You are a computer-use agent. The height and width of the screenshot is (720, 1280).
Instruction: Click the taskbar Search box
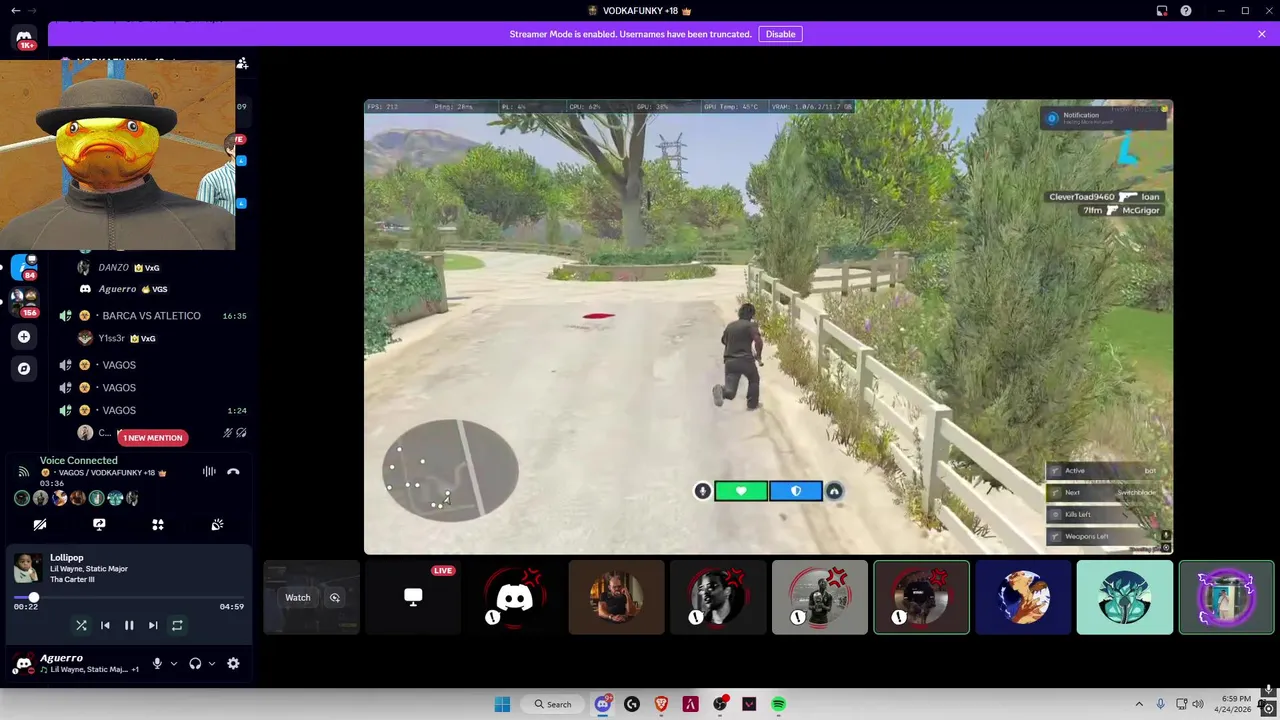coord(553,705)
